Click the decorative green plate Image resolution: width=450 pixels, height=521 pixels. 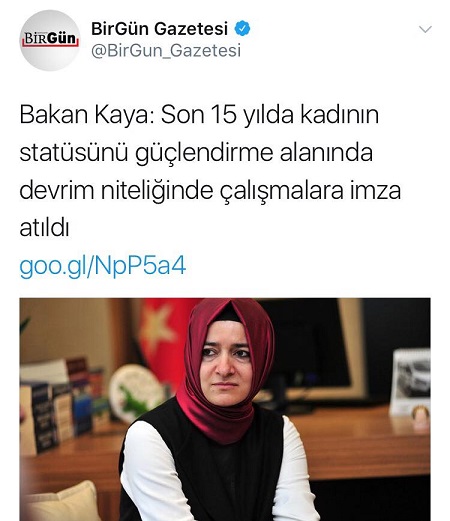[x=137, y=392]
